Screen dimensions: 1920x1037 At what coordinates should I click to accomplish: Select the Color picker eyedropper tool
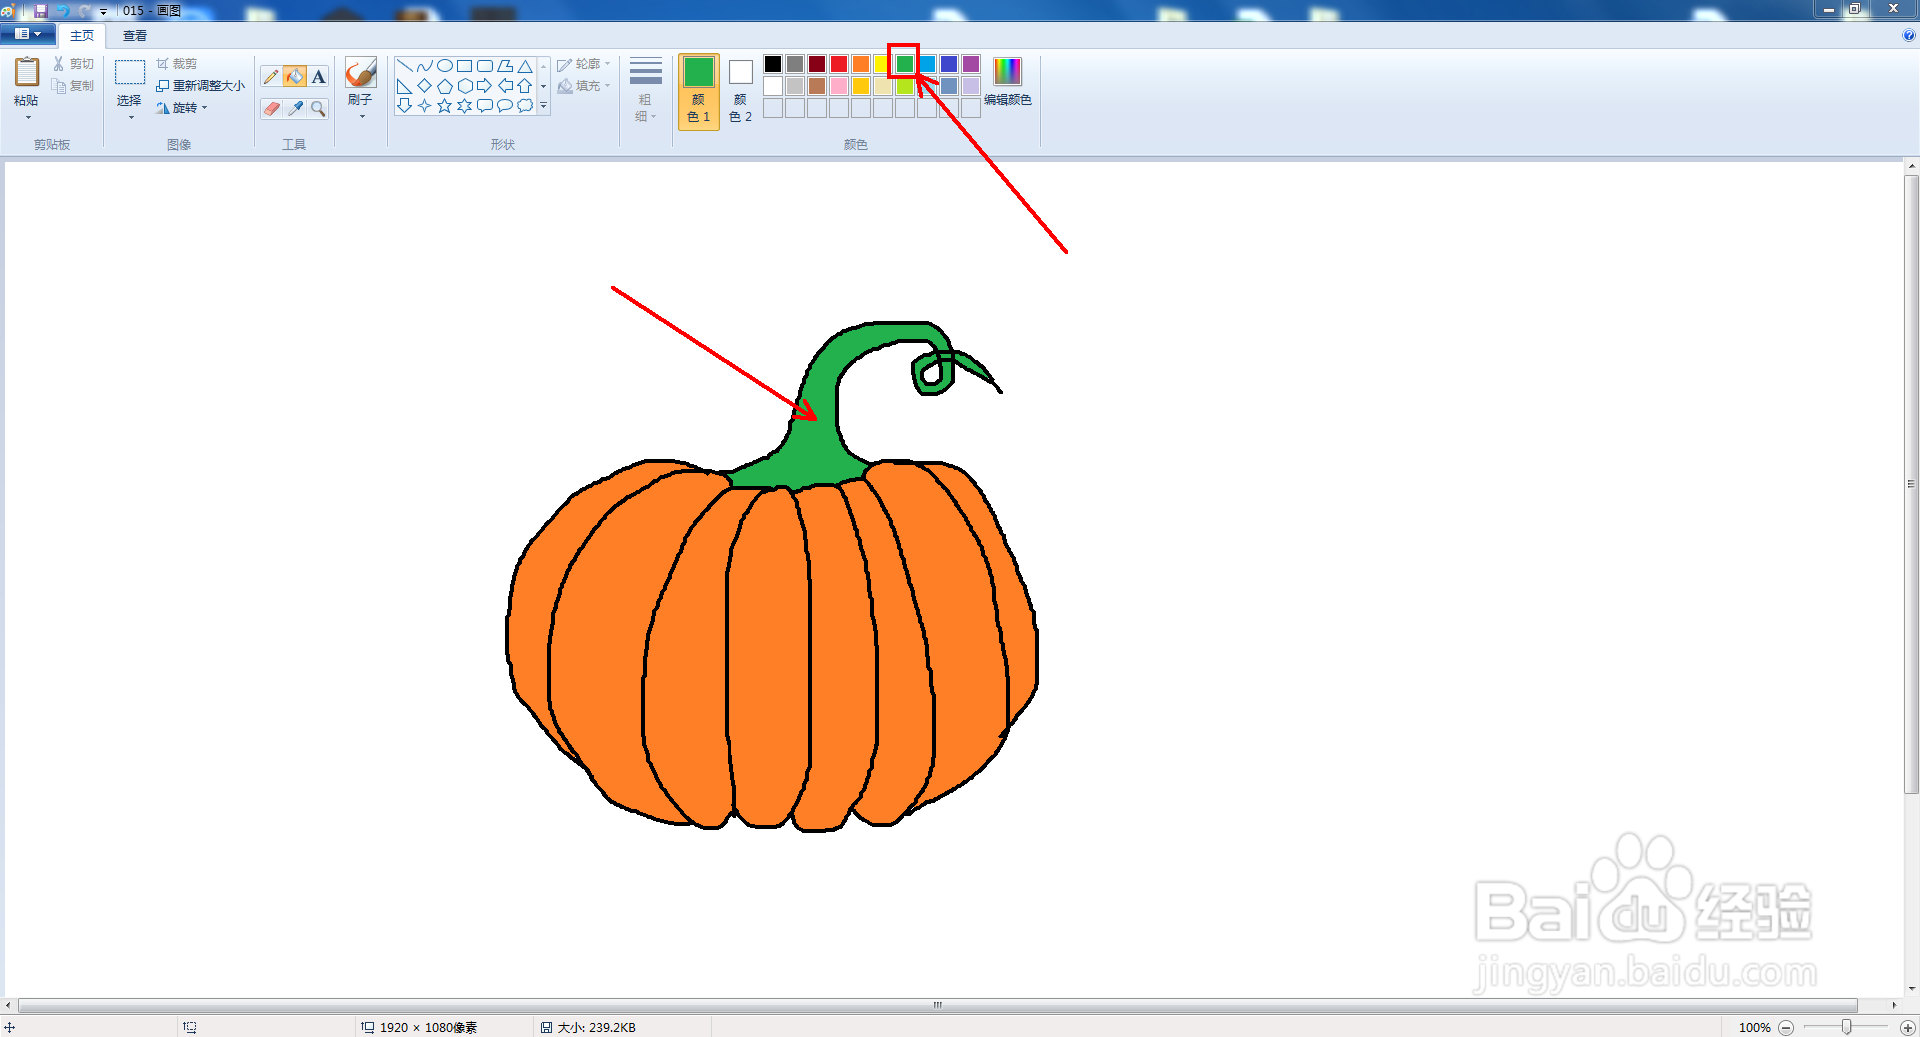[295, 108]
